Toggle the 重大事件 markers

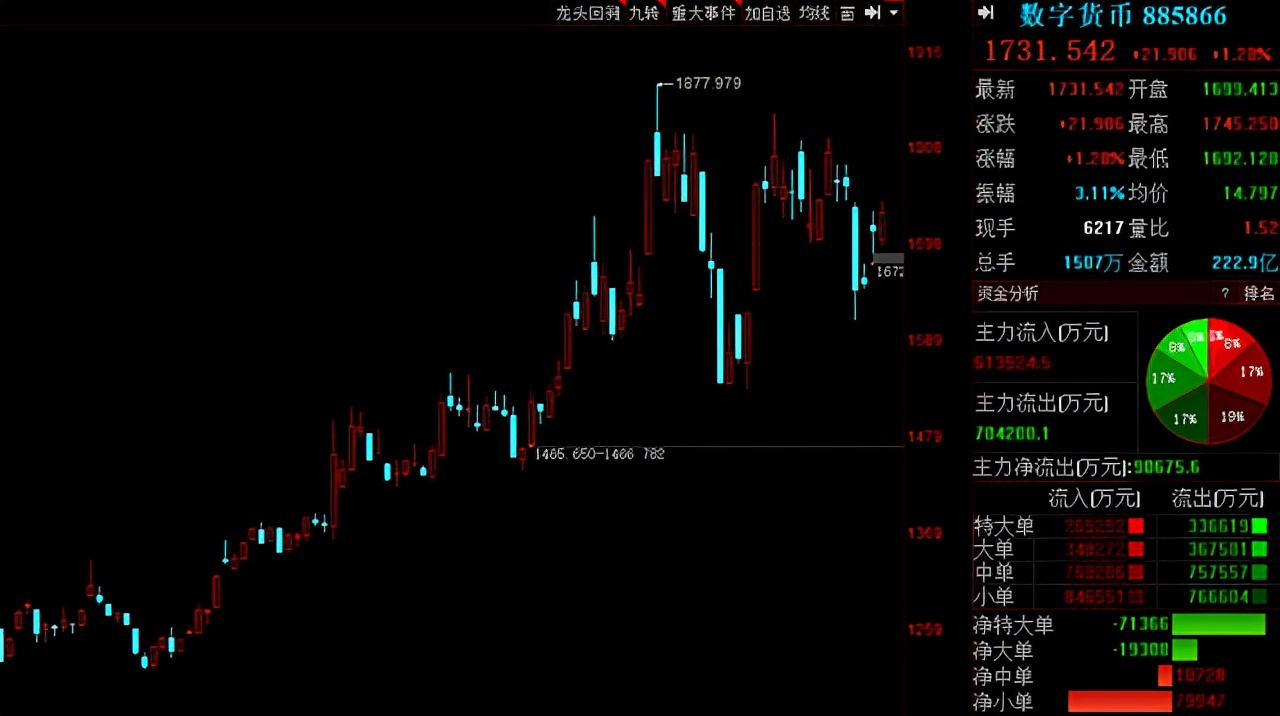pyautogui.click(x=703, y=13)
